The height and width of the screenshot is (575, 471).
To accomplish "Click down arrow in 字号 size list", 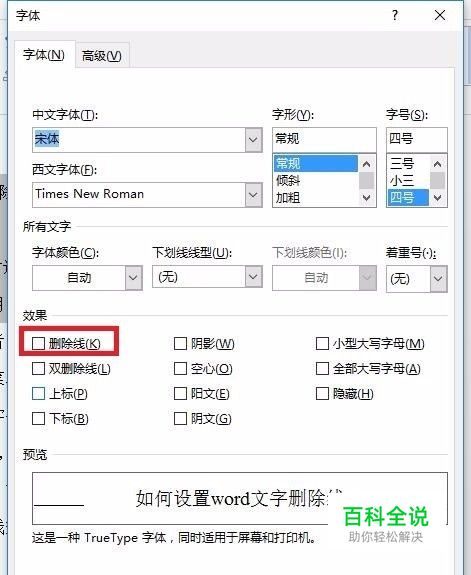I will (x=437, y=198).
